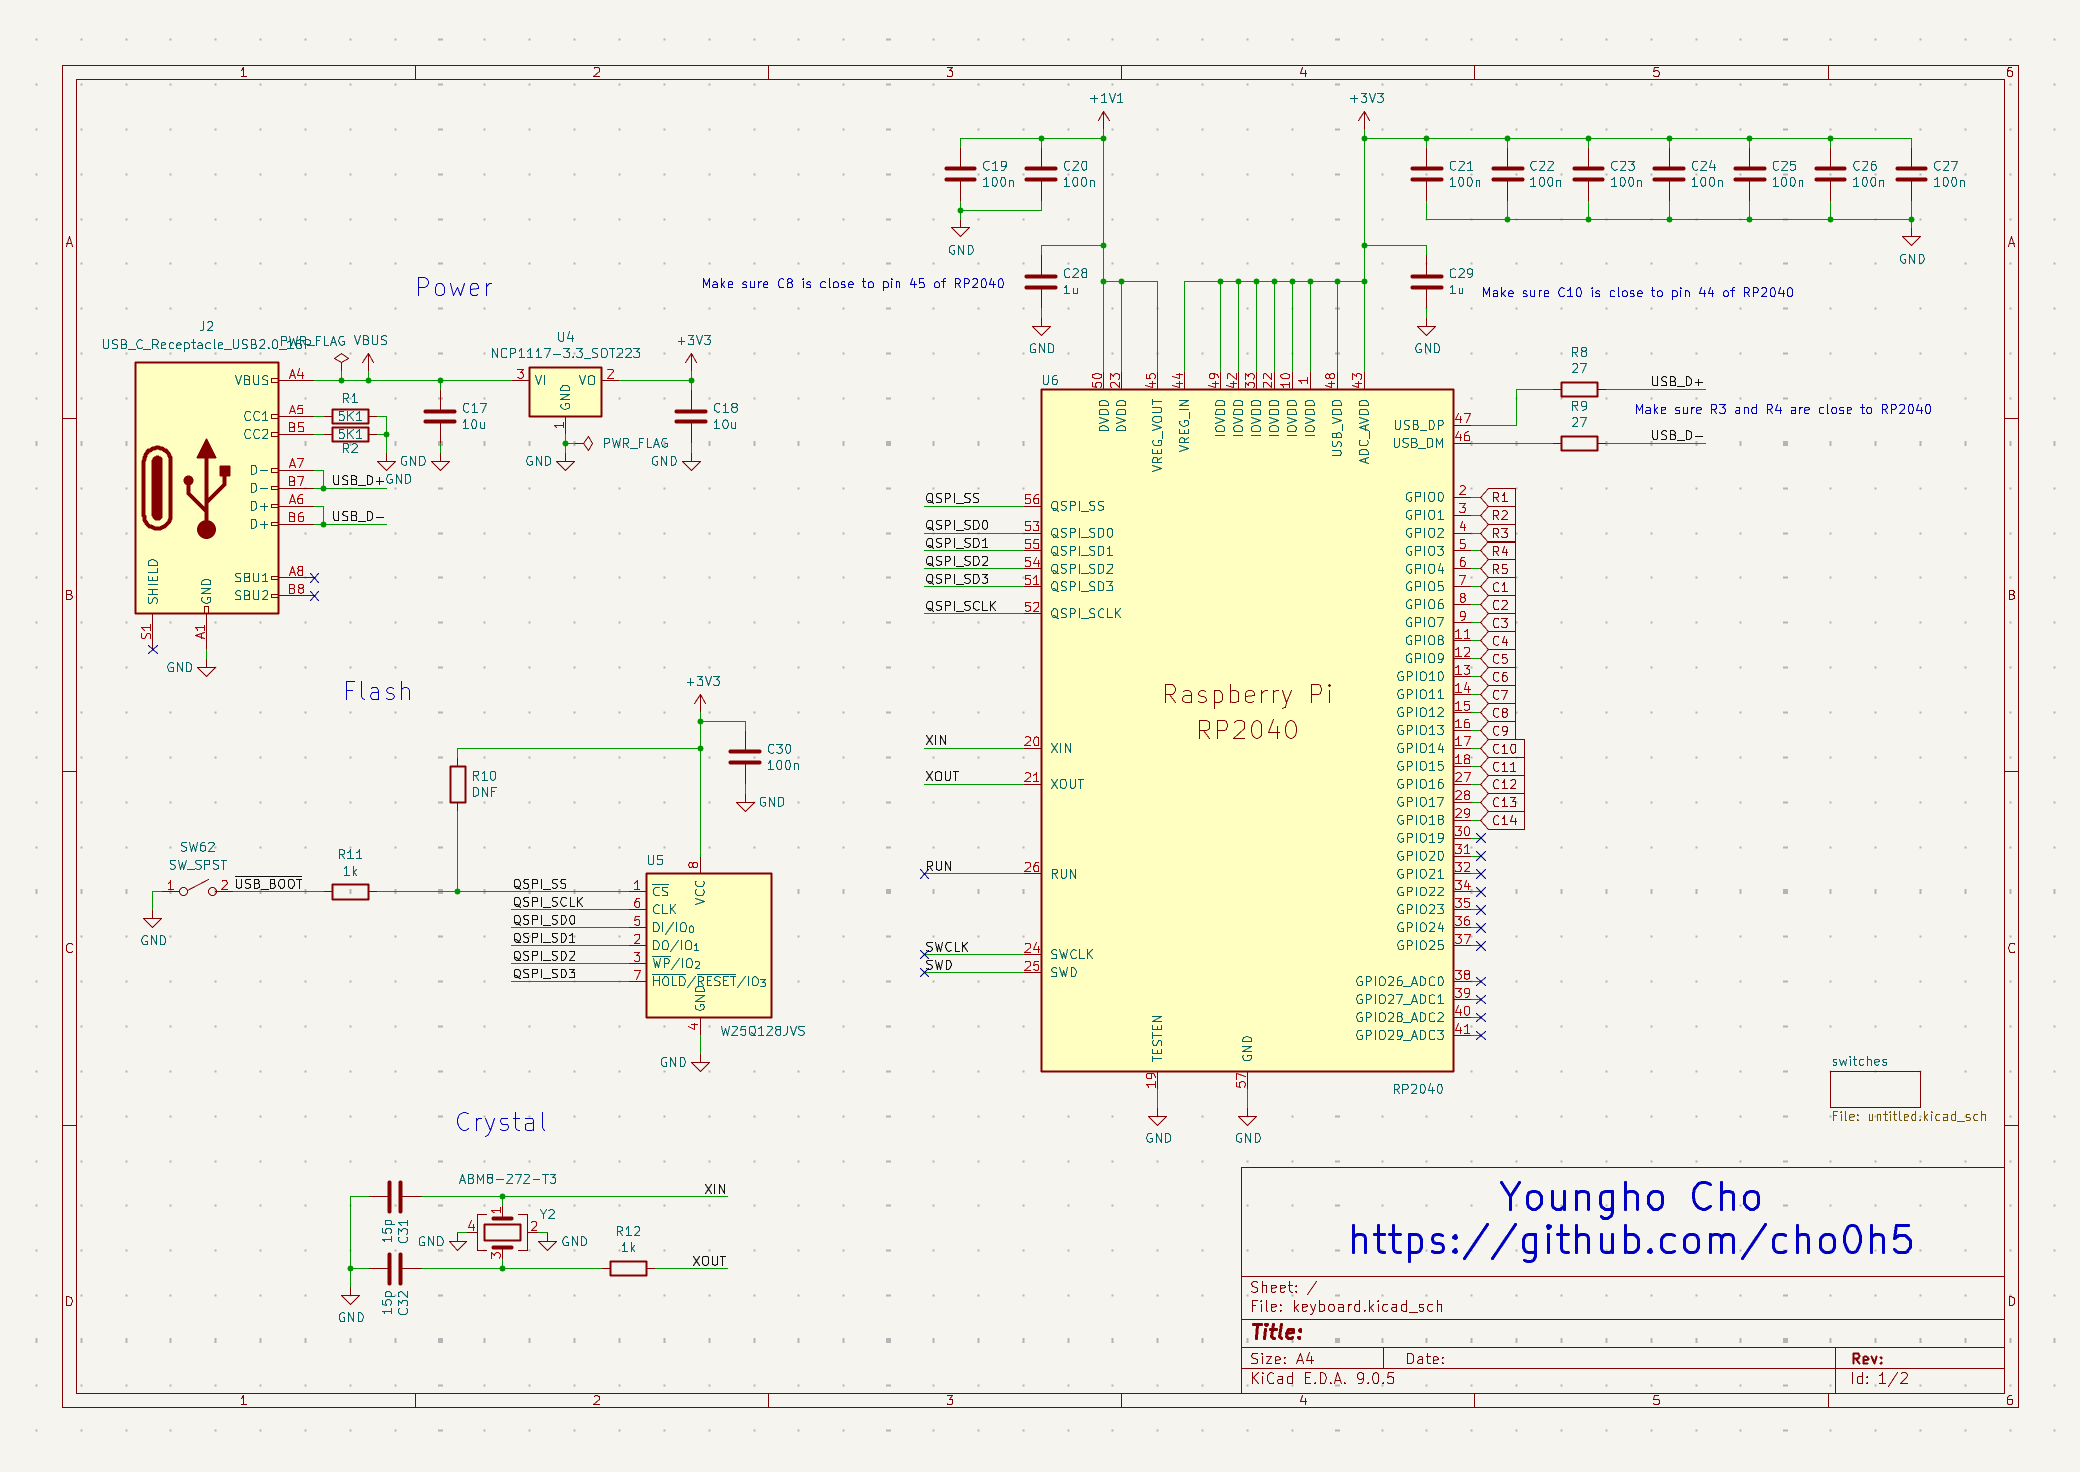Select resistor R11 1k symbol
Viewport: 2080px width, 1472px height.
350,891
